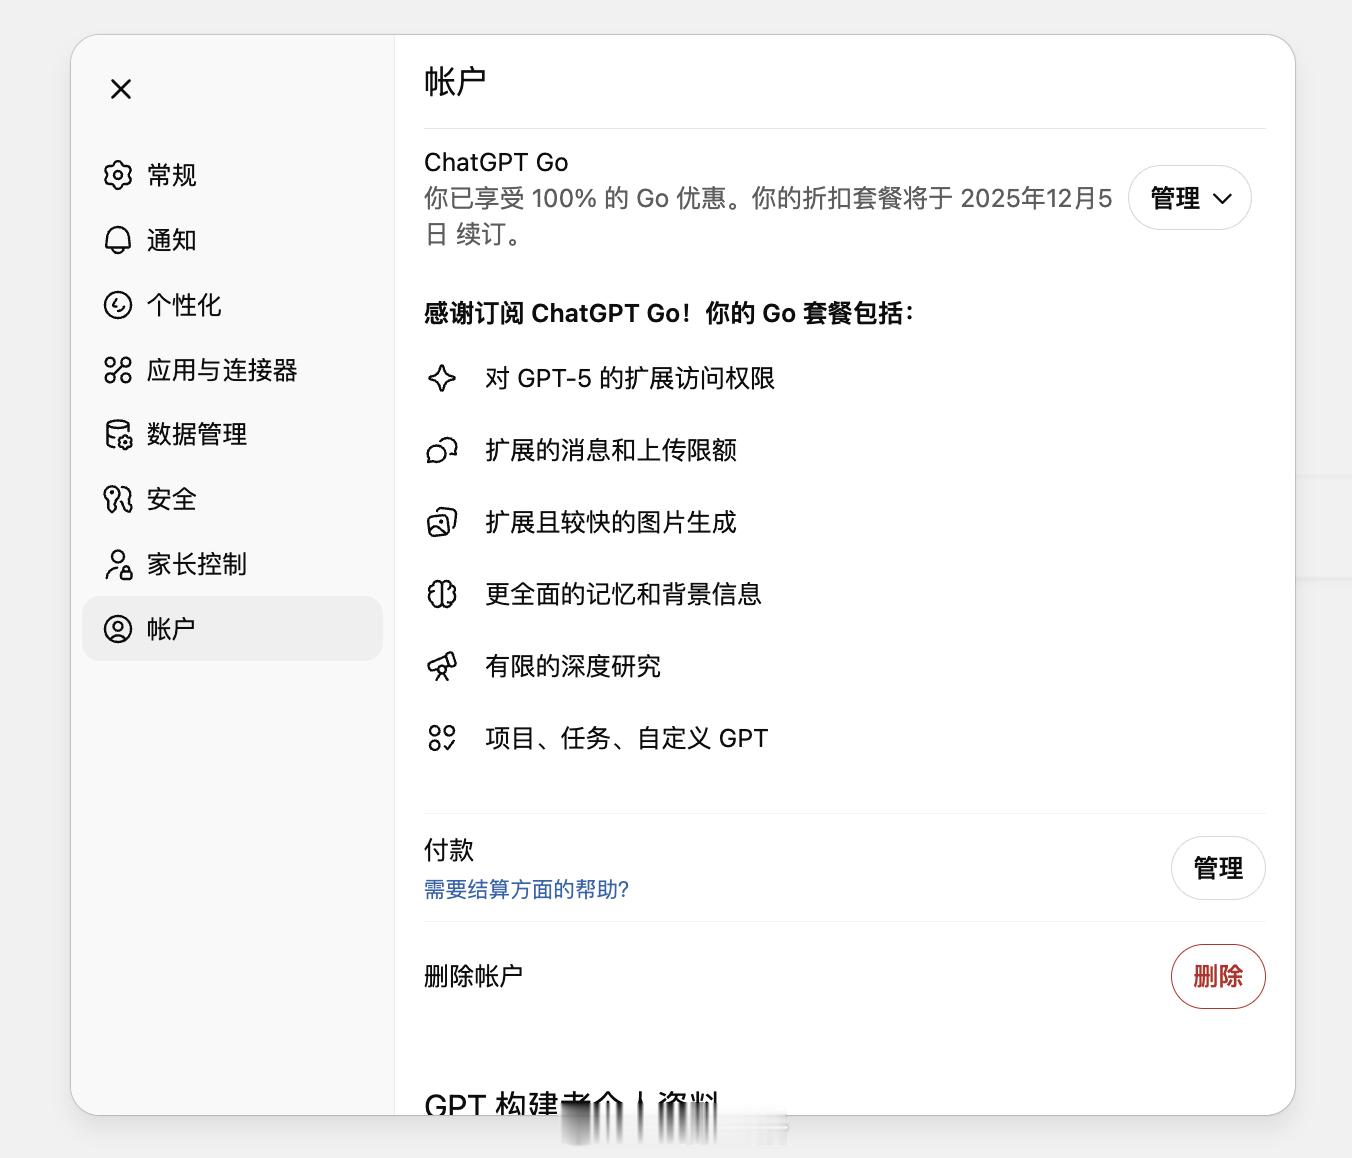Click the 管理 button for 付款
Screen dimensions: 1352x1158
(x=1218, y=868)
